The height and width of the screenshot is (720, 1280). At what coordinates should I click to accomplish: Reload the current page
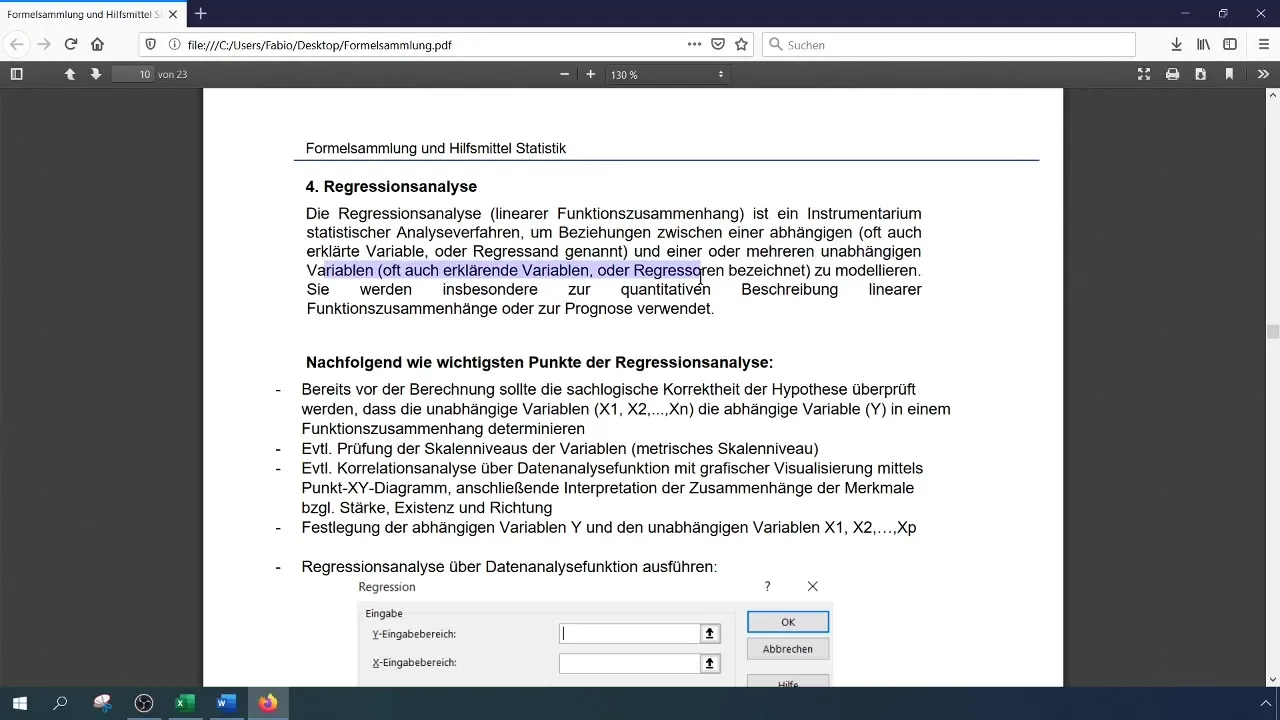point(71,44)
